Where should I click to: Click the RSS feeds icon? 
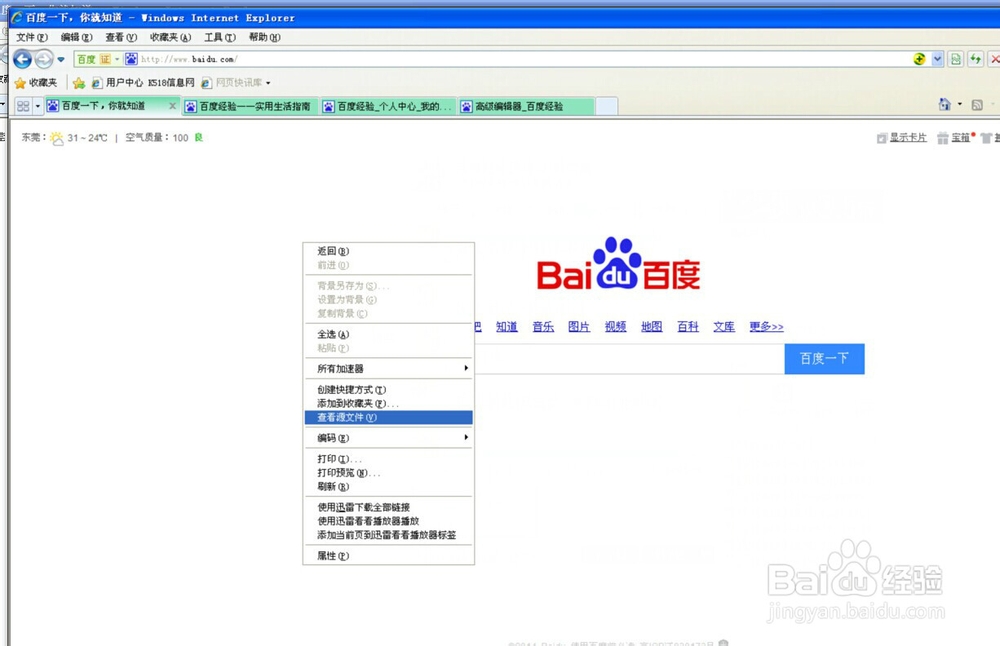point(977,105)
